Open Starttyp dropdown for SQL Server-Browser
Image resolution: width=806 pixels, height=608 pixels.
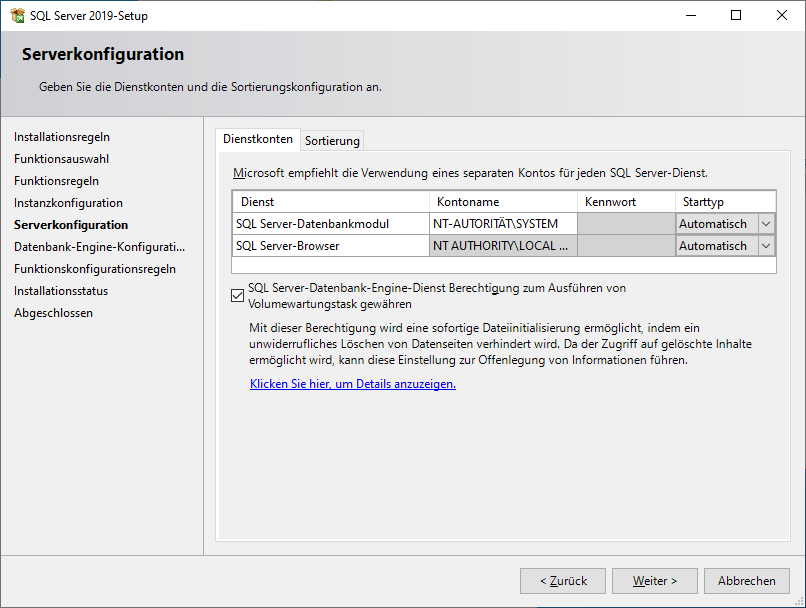[766, 246]
